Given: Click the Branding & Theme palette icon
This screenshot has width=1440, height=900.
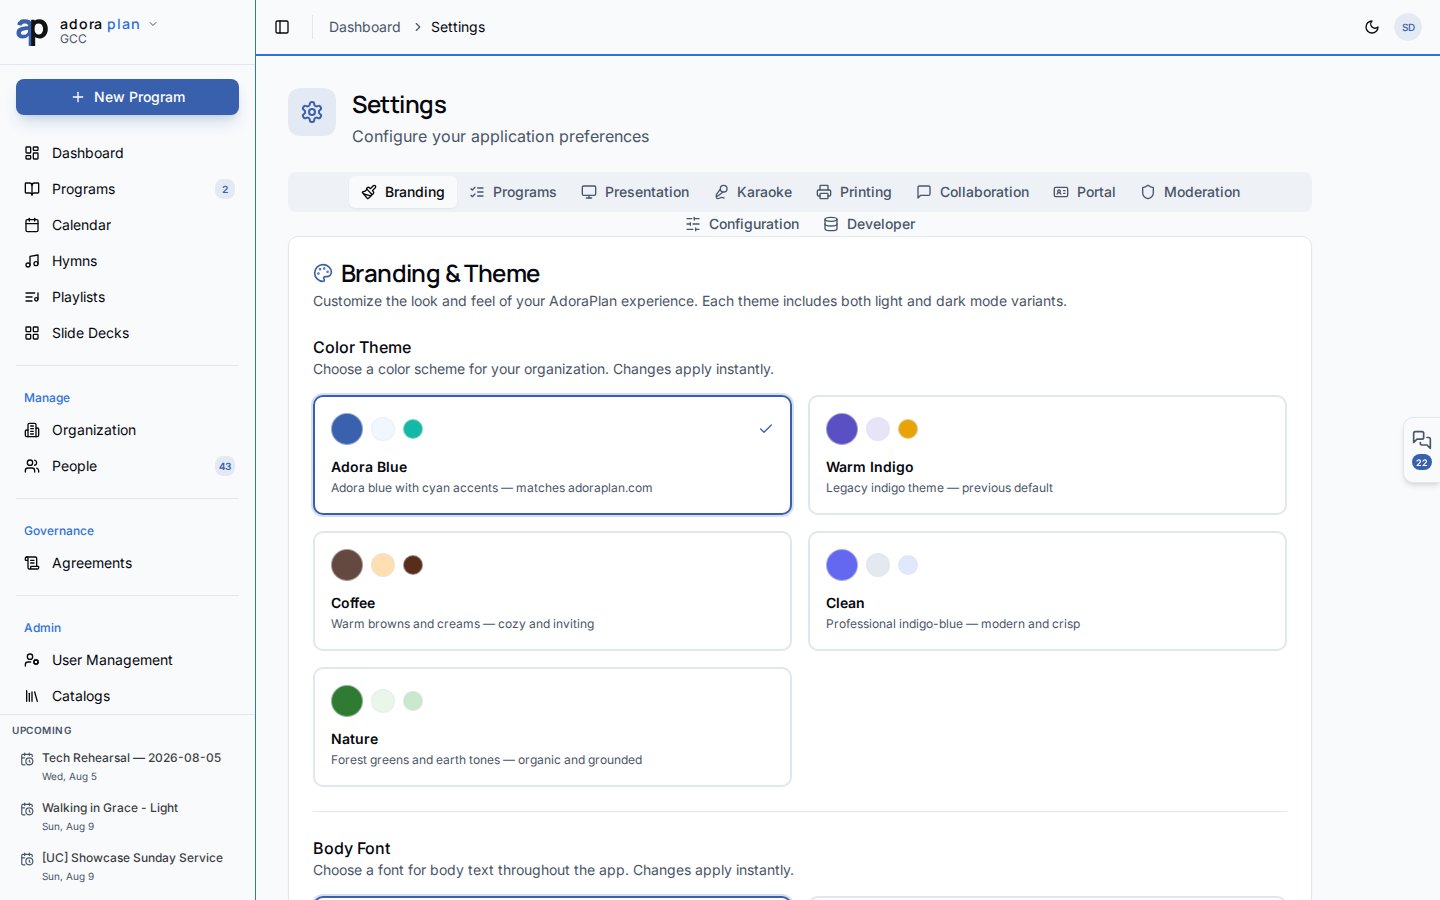Looking at the screenshot, I should point(323,273).
